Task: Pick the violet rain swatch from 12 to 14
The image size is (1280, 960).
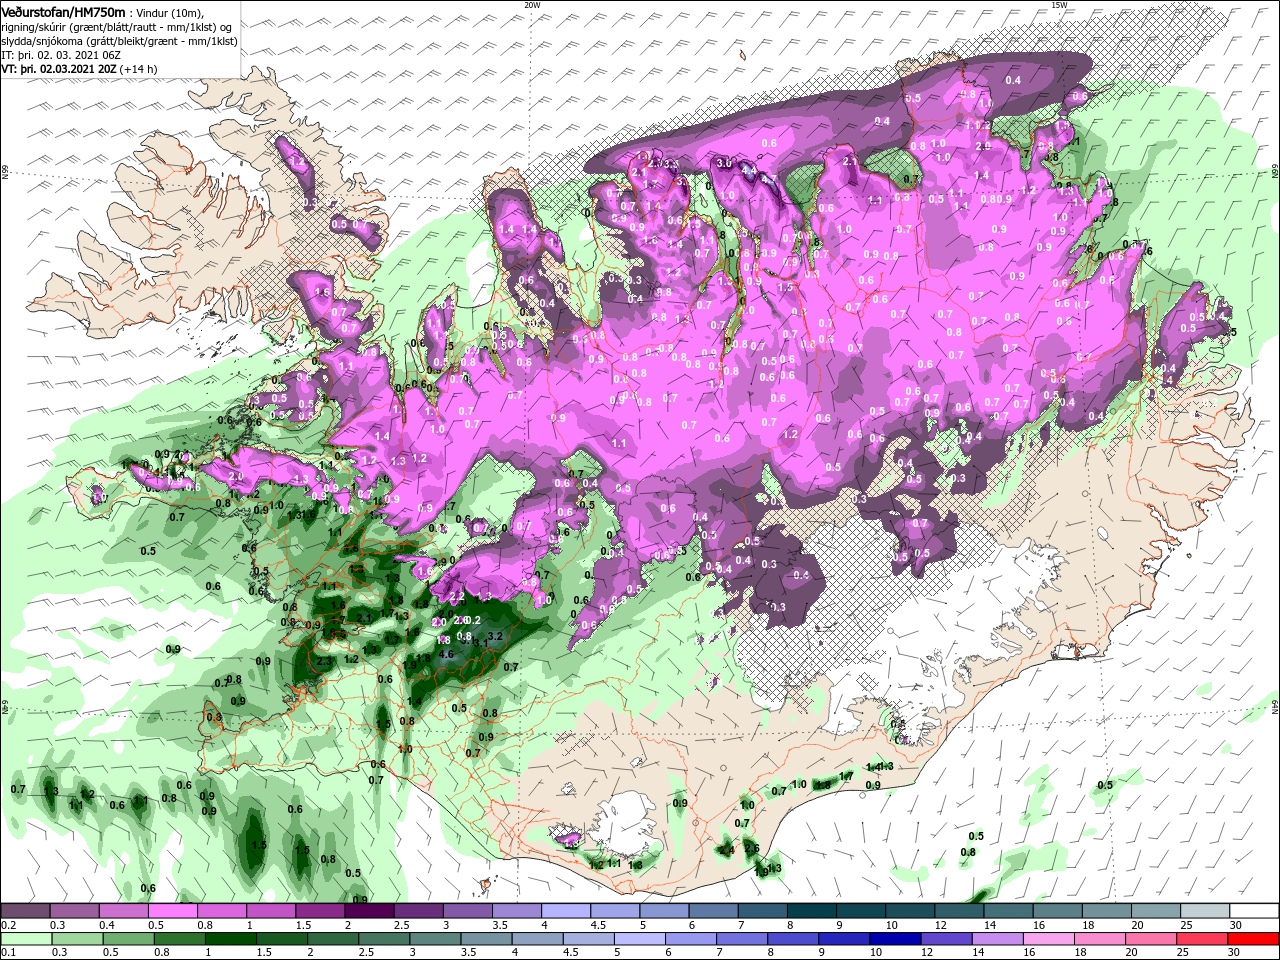Action: 947,939
